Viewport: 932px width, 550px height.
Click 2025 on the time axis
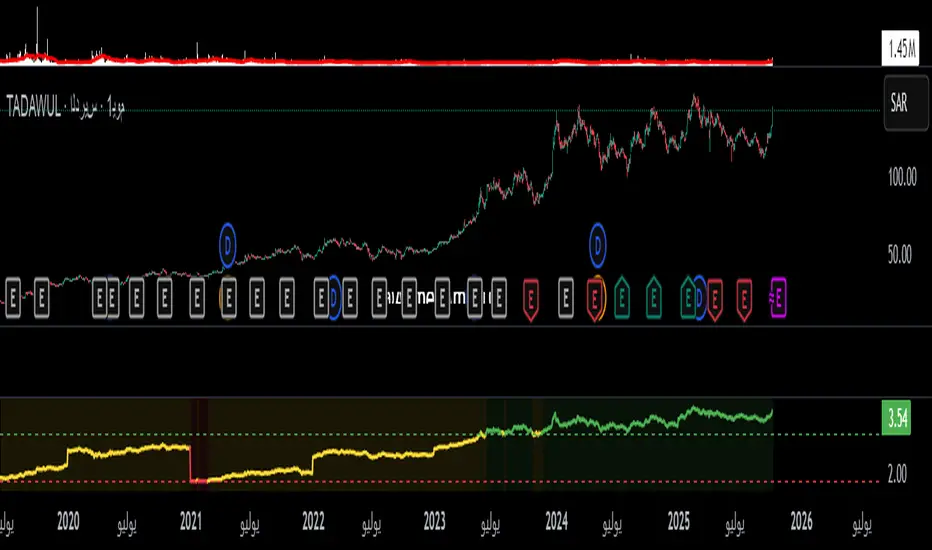[679, 521]
